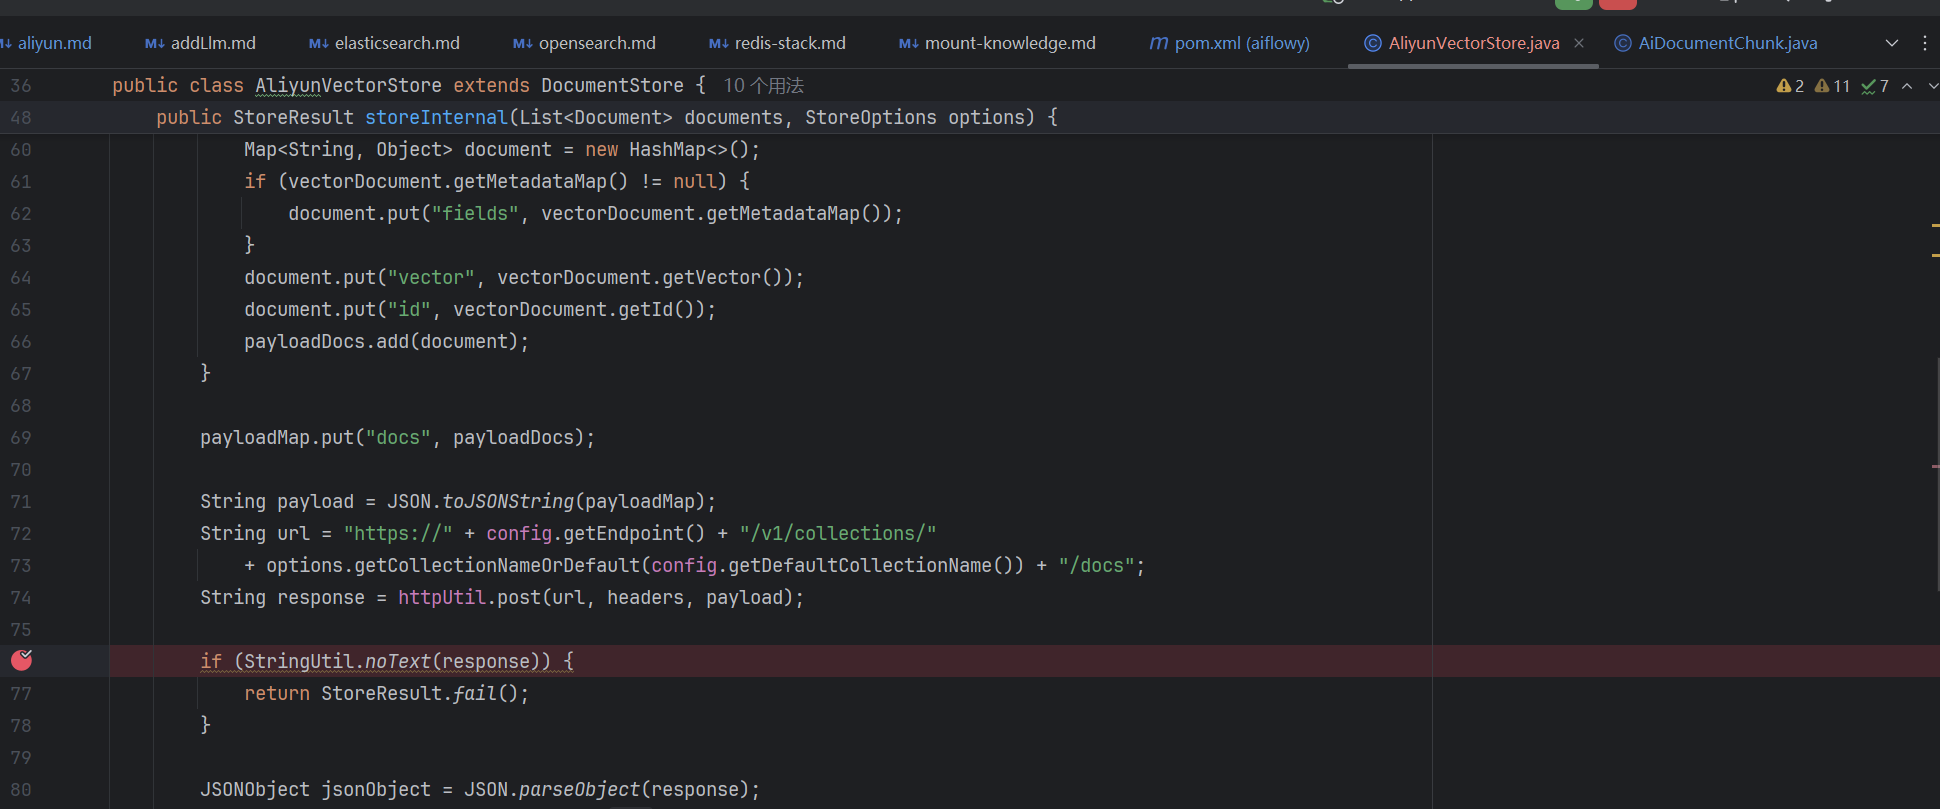Click the weak warning count showing 11
Screen dimensions: 1940x809
point(1832,86)
